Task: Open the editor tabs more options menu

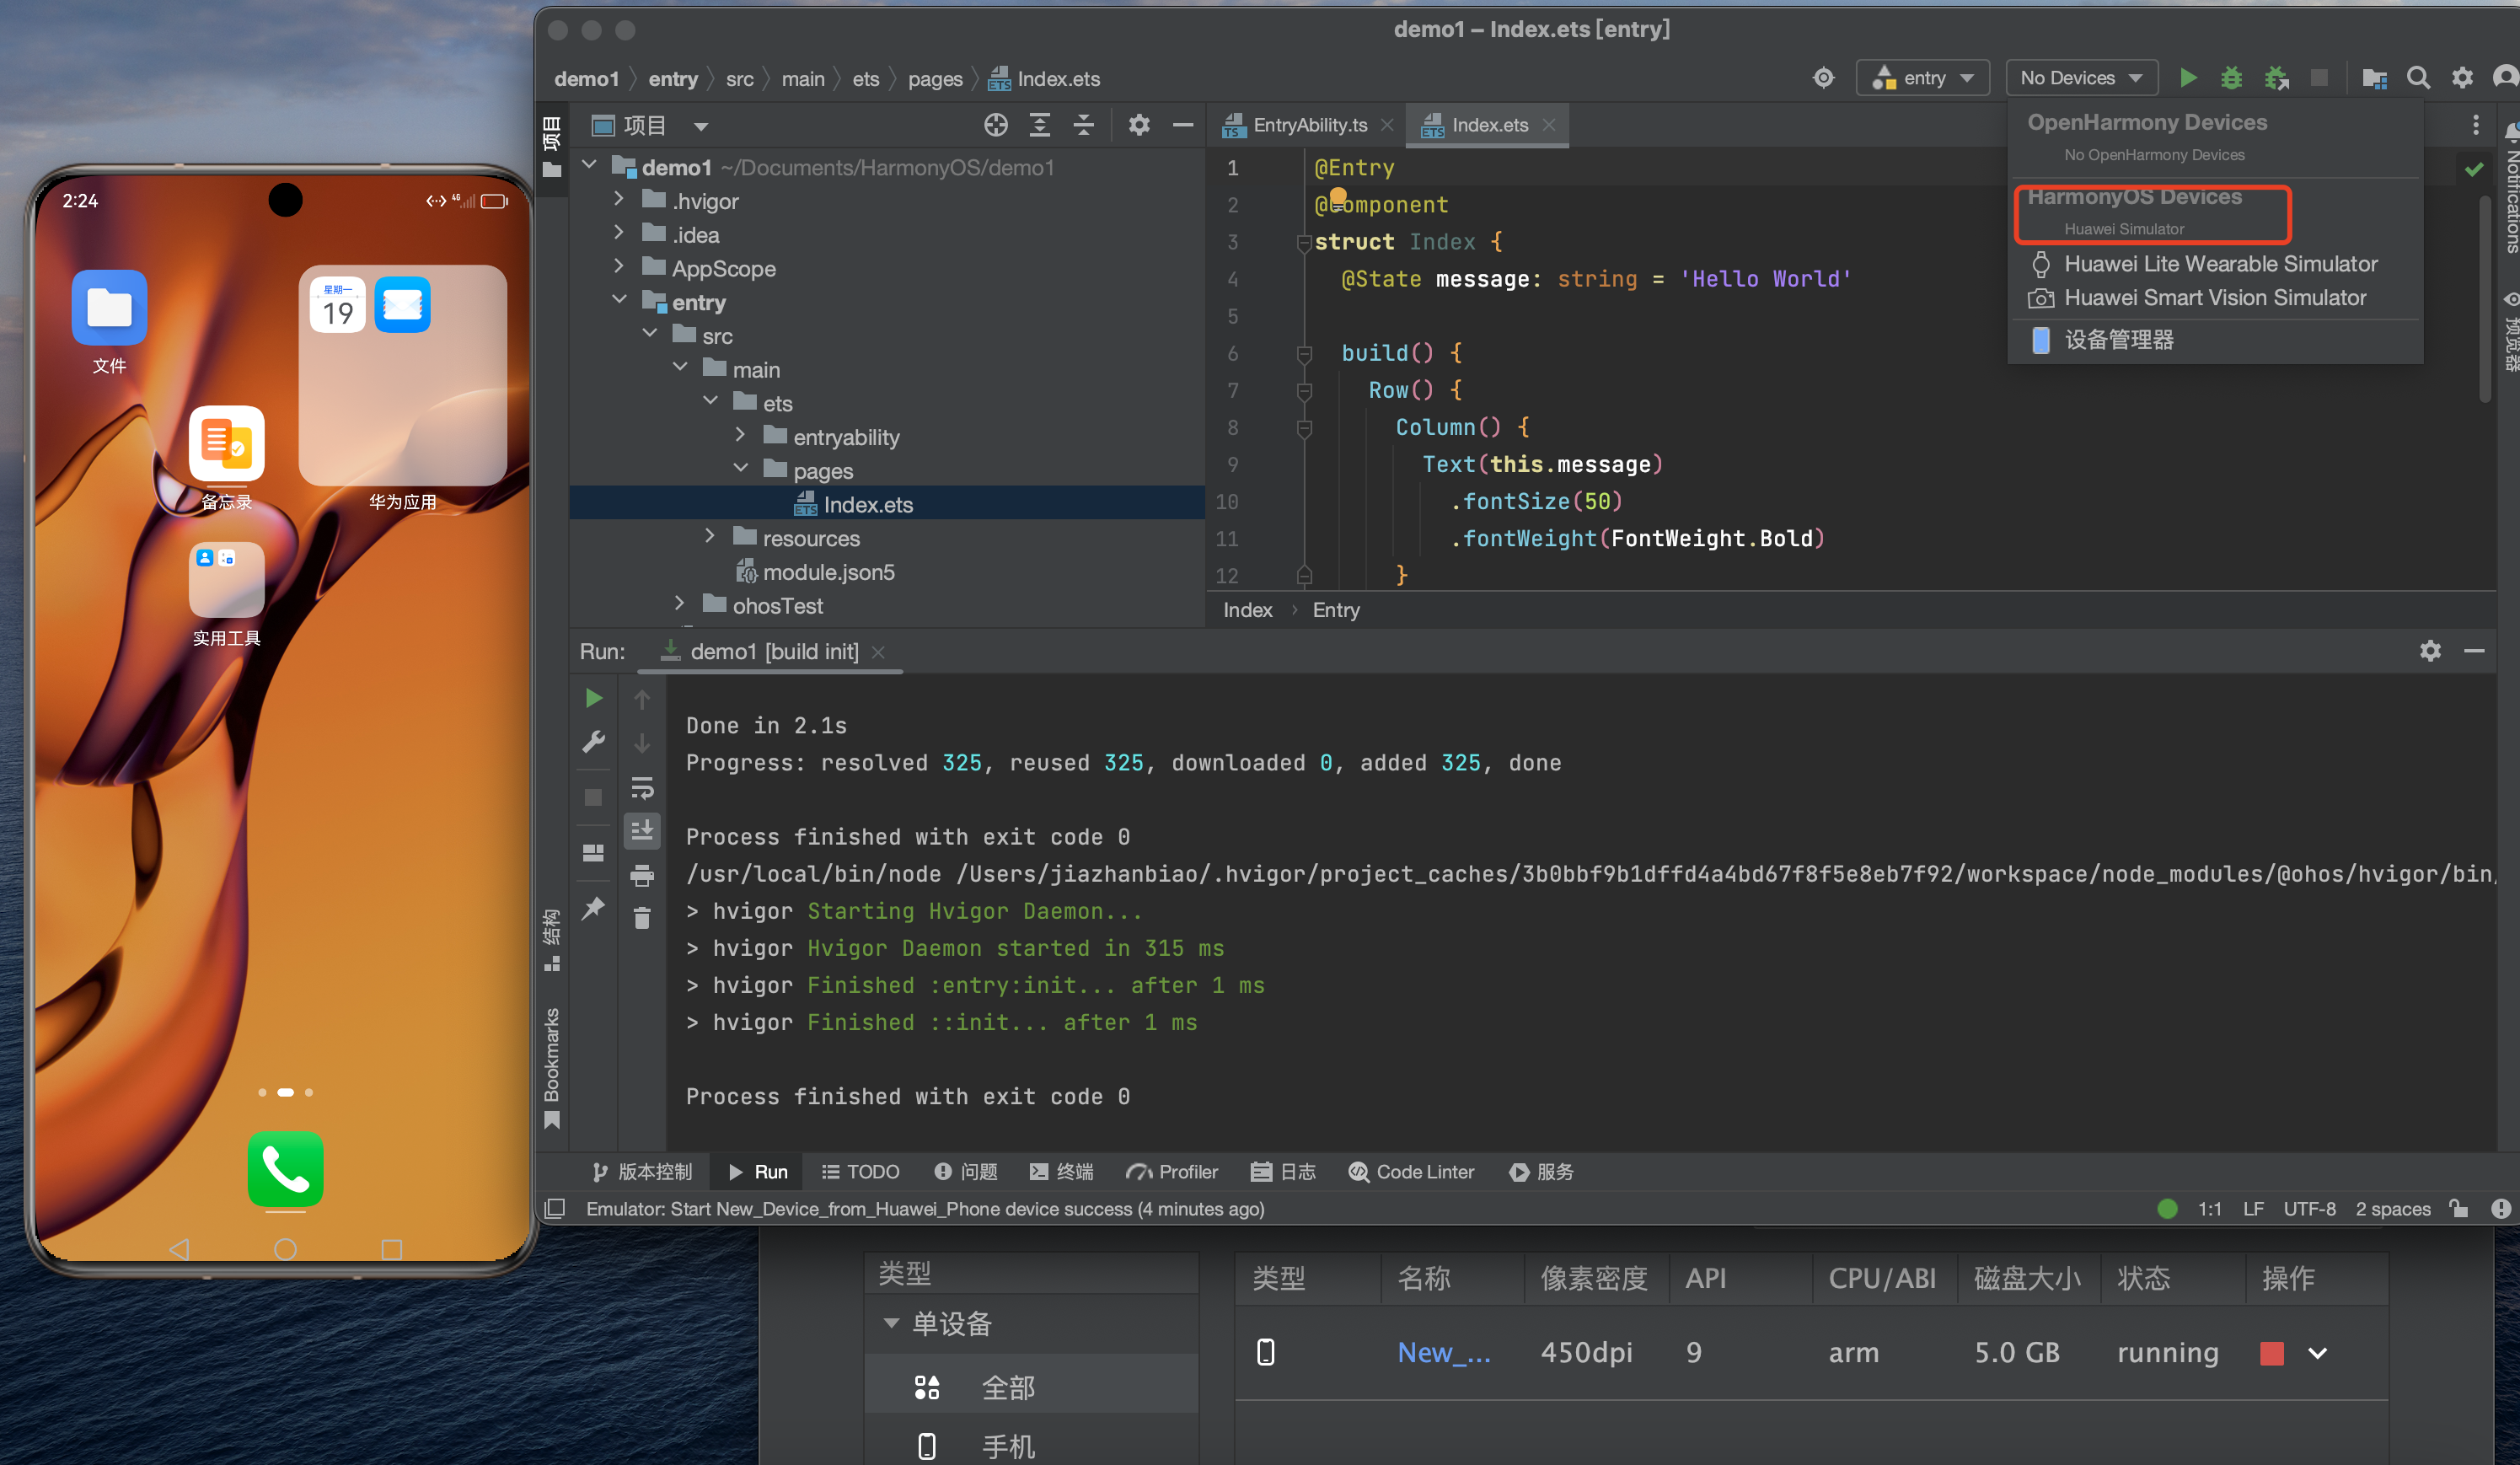Action: click(2475, 125)
